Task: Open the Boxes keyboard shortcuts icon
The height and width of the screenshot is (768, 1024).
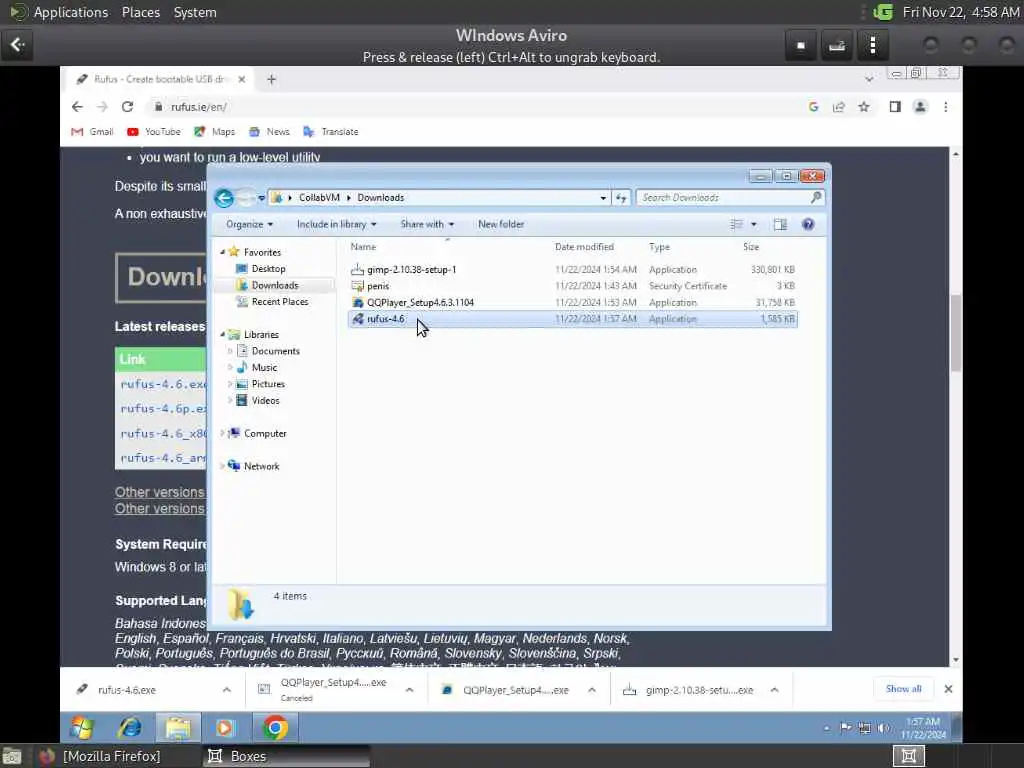Action: click(x=837, y=45)
